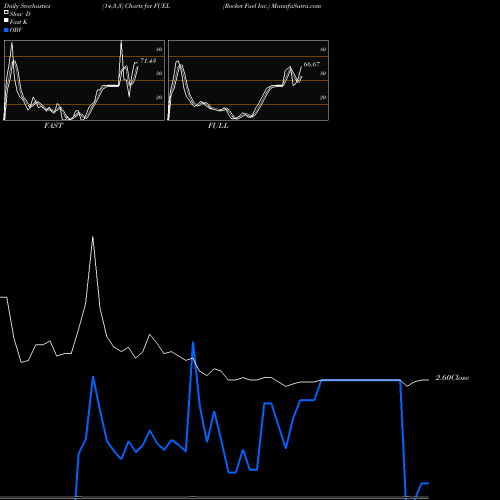This screenshot has width=500, height=500.
Task: Click the 66.67 value on the FULL chart
Action: (312, 64)
